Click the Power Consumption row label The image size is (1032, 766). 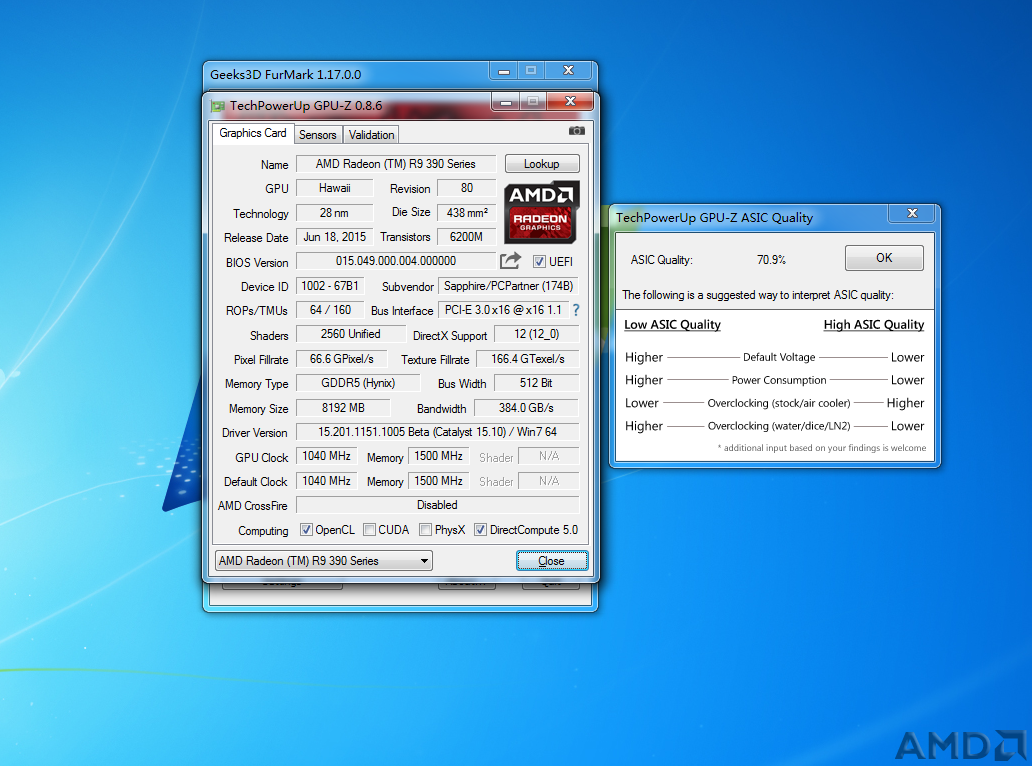(x=779, y=380)
